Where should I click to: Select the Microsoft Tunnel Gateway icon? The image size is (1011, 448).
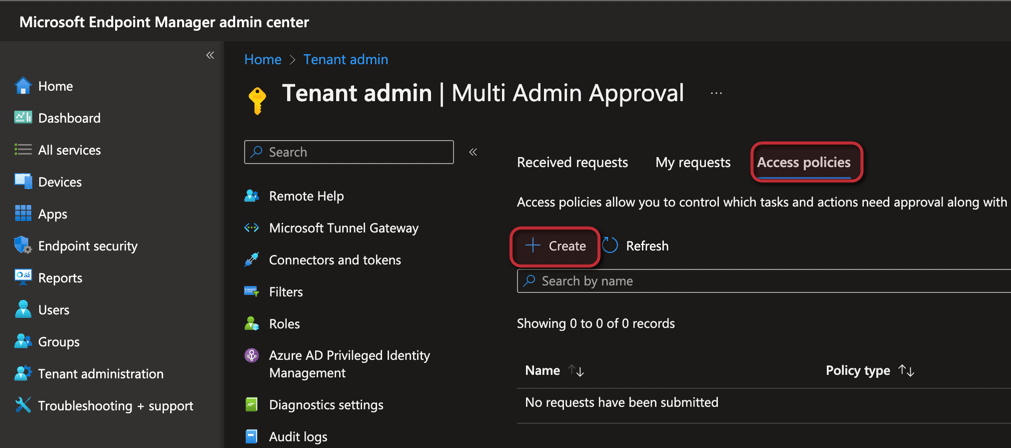coord(252,228)
